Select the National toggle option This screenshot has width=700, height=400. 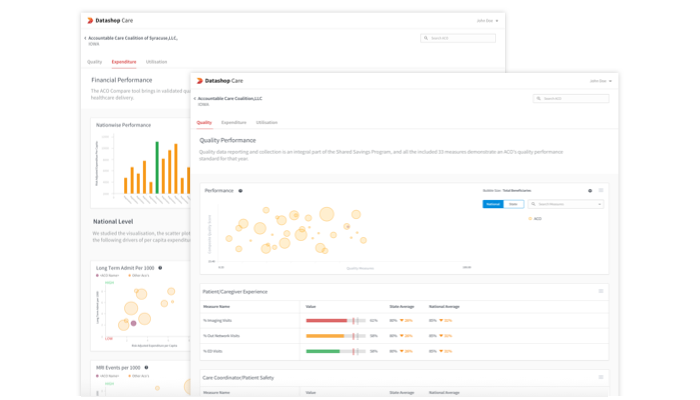492,204
